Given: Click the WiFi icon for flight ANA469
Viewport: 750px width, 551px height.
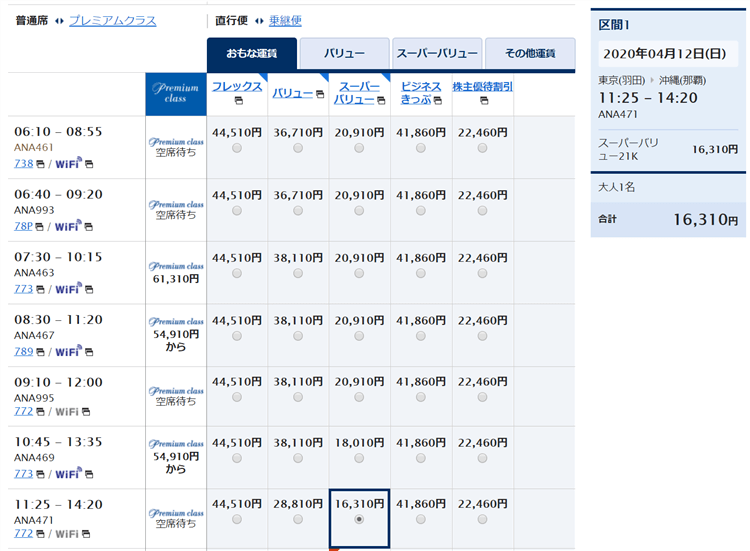Looking at the screenshot, I should [x=68, y=473].
